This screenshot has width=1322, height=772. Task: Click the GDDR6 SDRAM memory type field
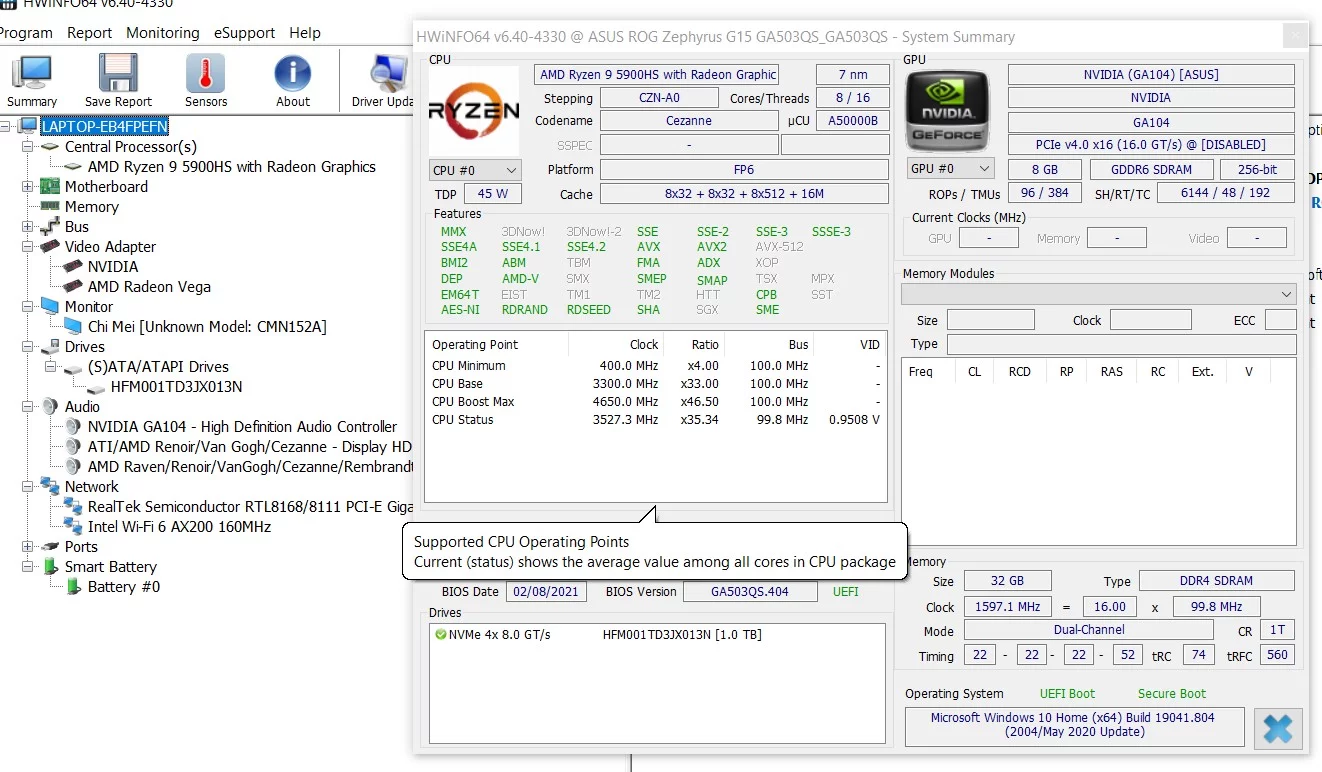(1150, 170)
